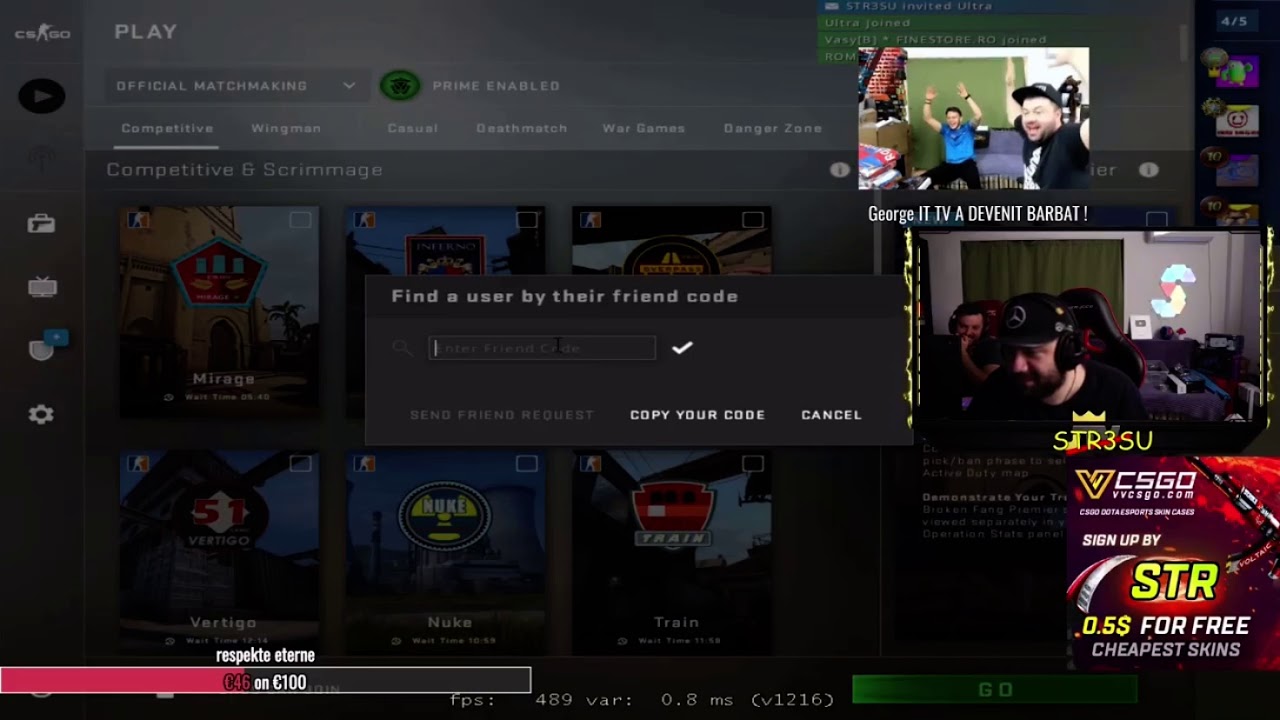Open the settings gear icon
The height and width of the screenshot is (720, 1280).
point(41,414)
